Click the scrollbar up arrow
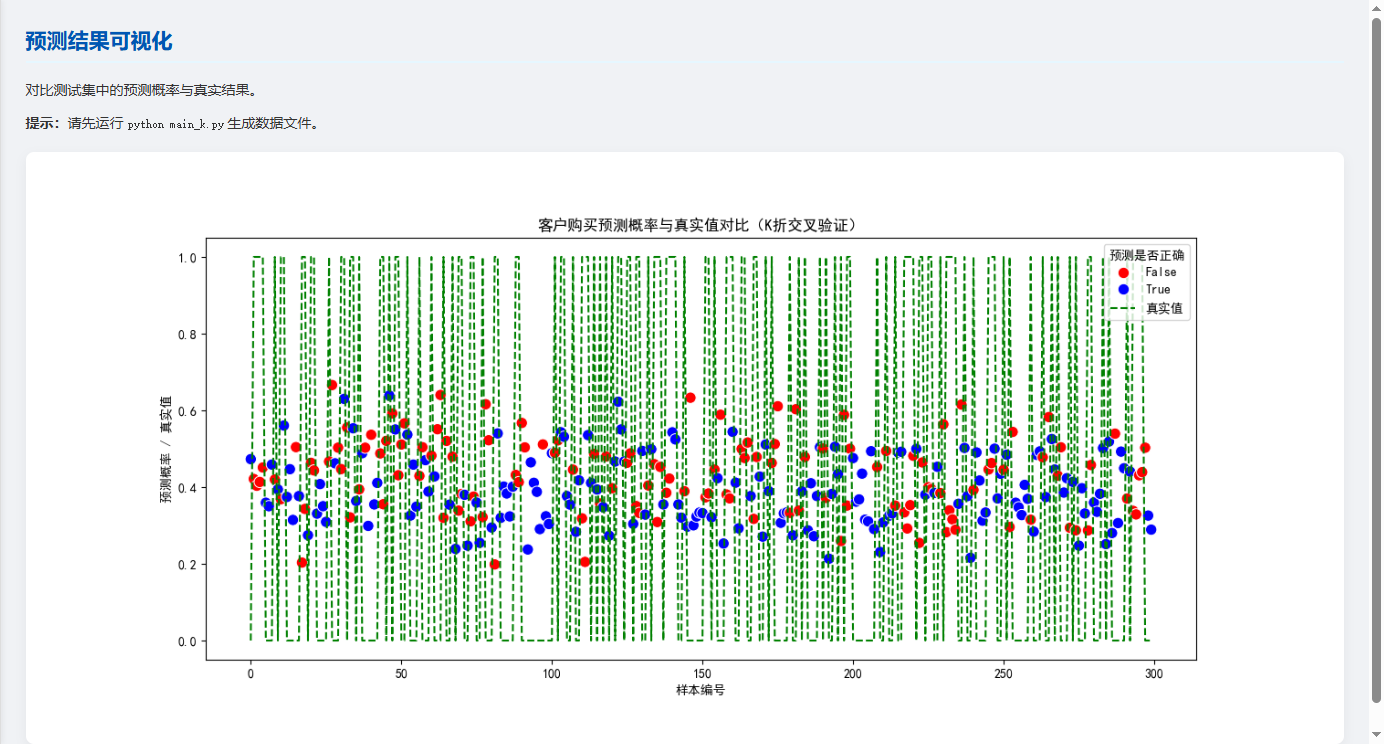The image size is (1384, 744). point(1376,8)
